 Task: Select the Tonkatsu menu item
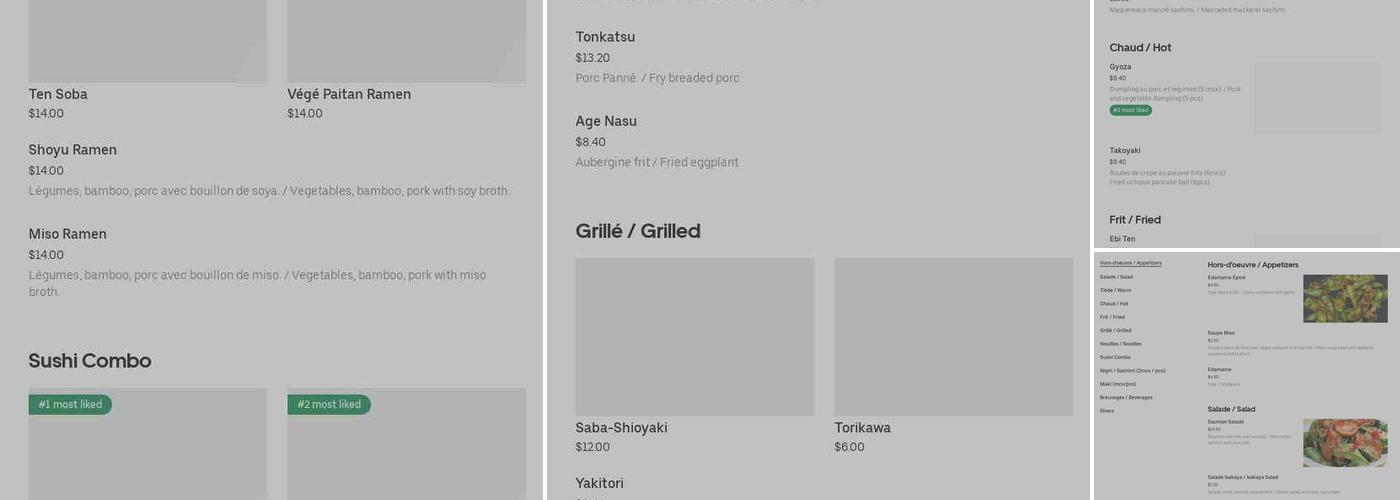tap(605, 37)
